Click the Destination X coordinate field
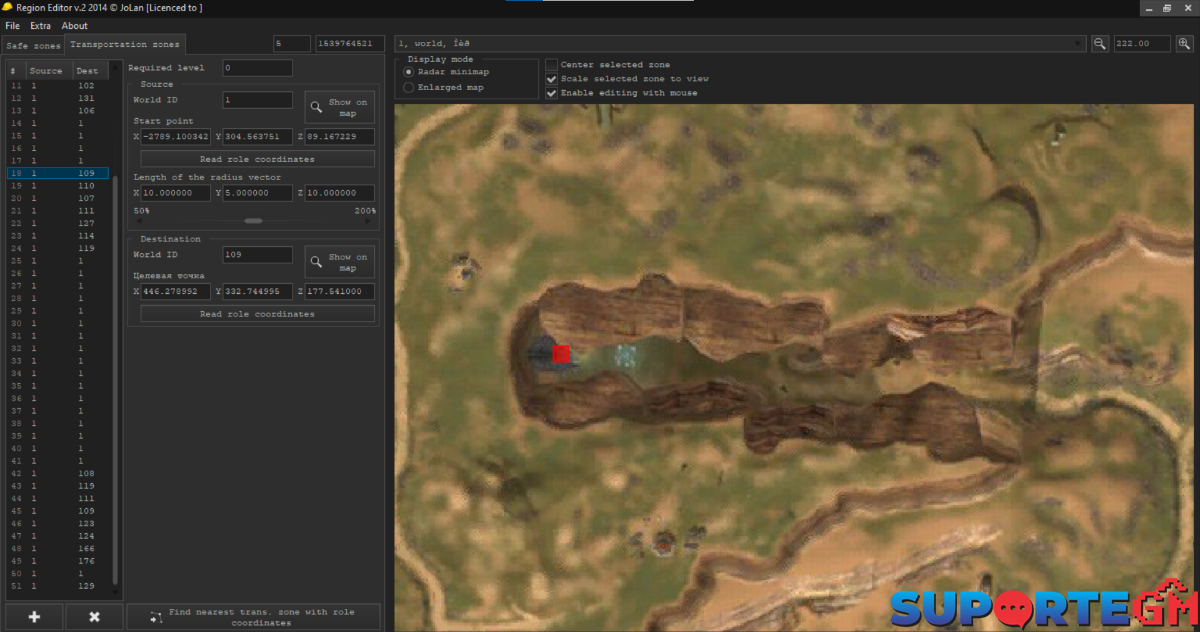 176,292
